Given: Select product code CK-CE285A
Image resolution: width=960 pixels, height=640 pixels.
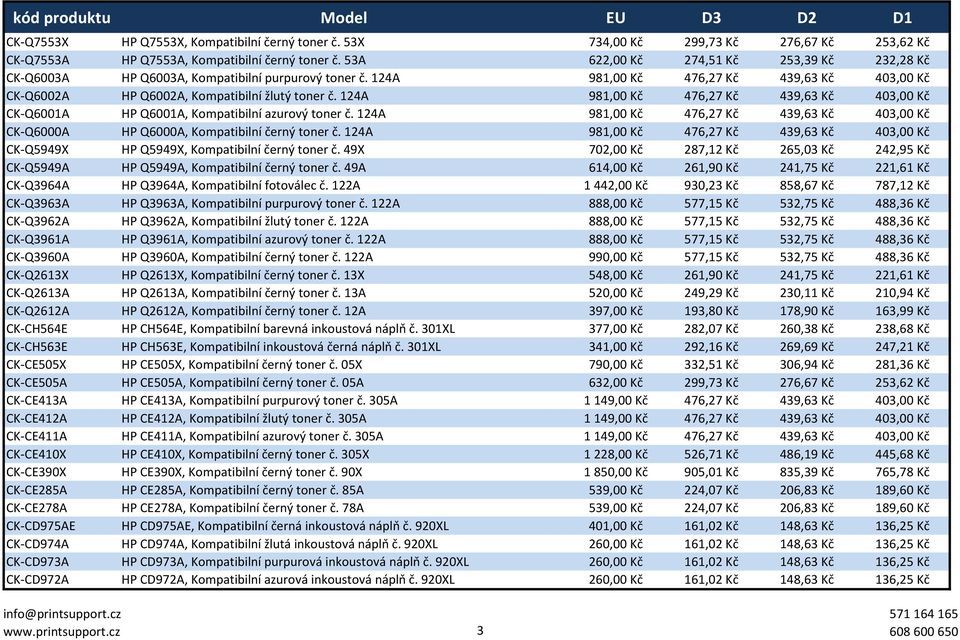Looking at the screenshot, I should click(37, 490).
